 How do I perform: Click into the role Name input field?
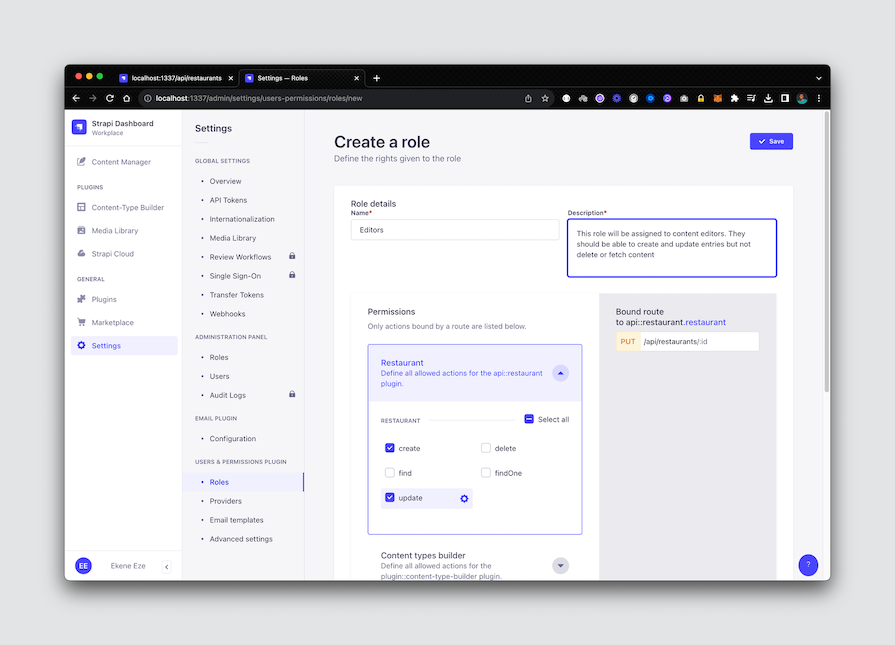(455, 229)
